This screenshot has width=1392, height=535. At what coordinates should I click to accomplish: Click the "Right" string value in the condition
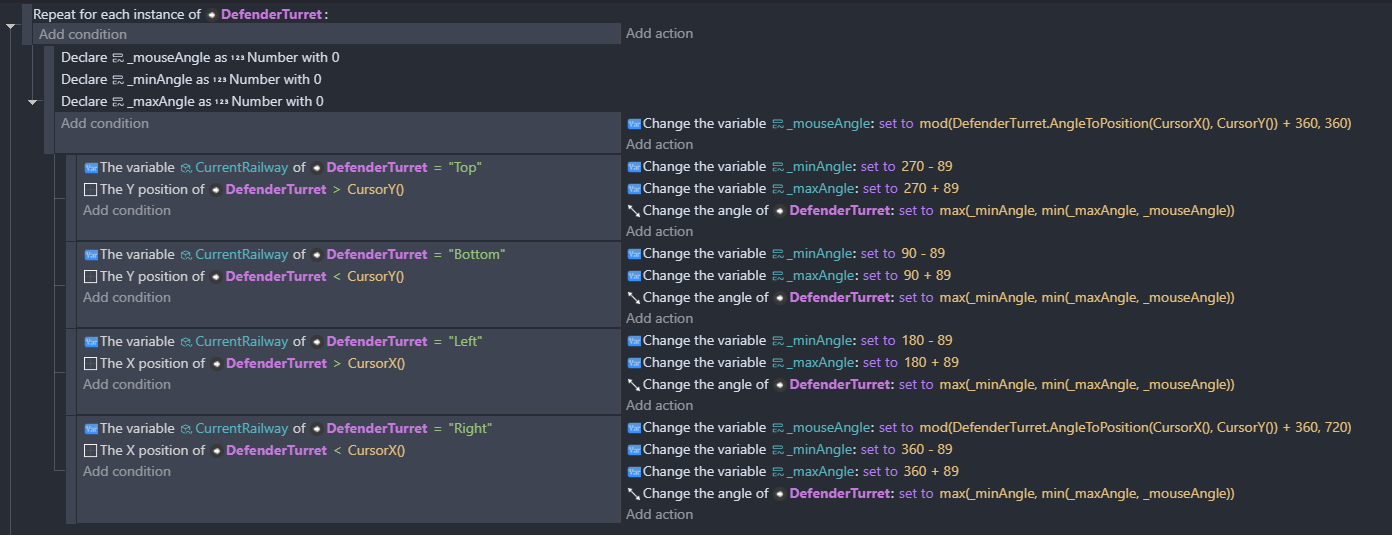coord(470,429)
